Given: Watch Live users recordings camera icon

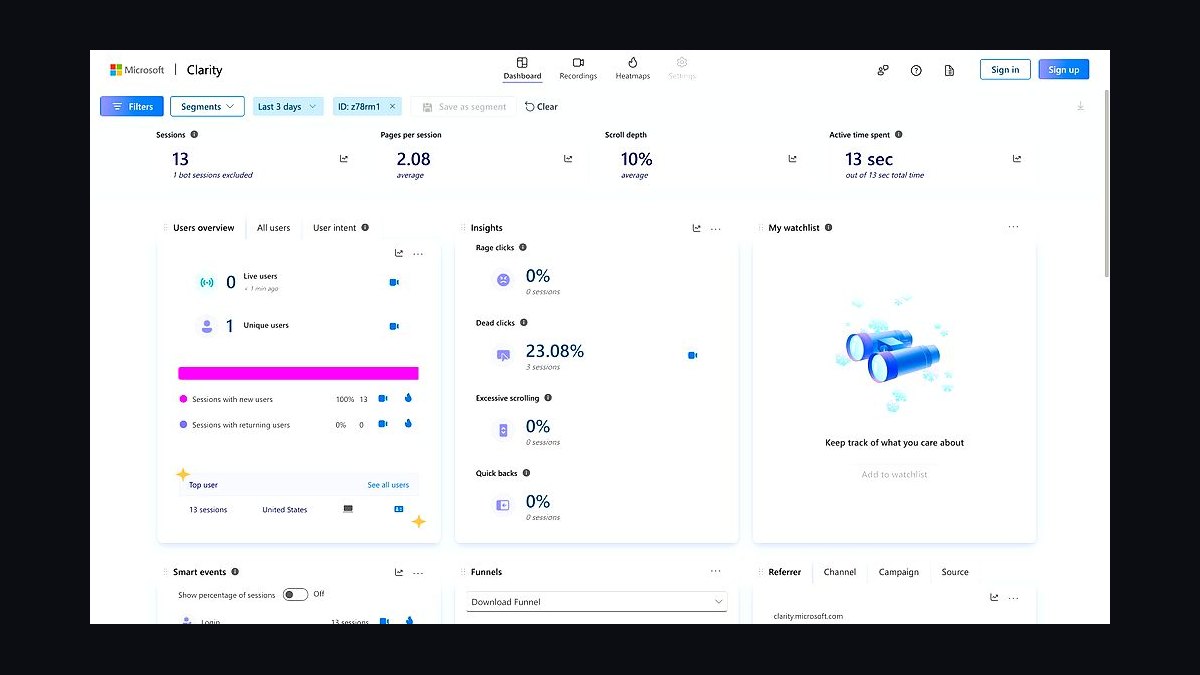Looking at the screenshot, I should click(x=394, y=282).
